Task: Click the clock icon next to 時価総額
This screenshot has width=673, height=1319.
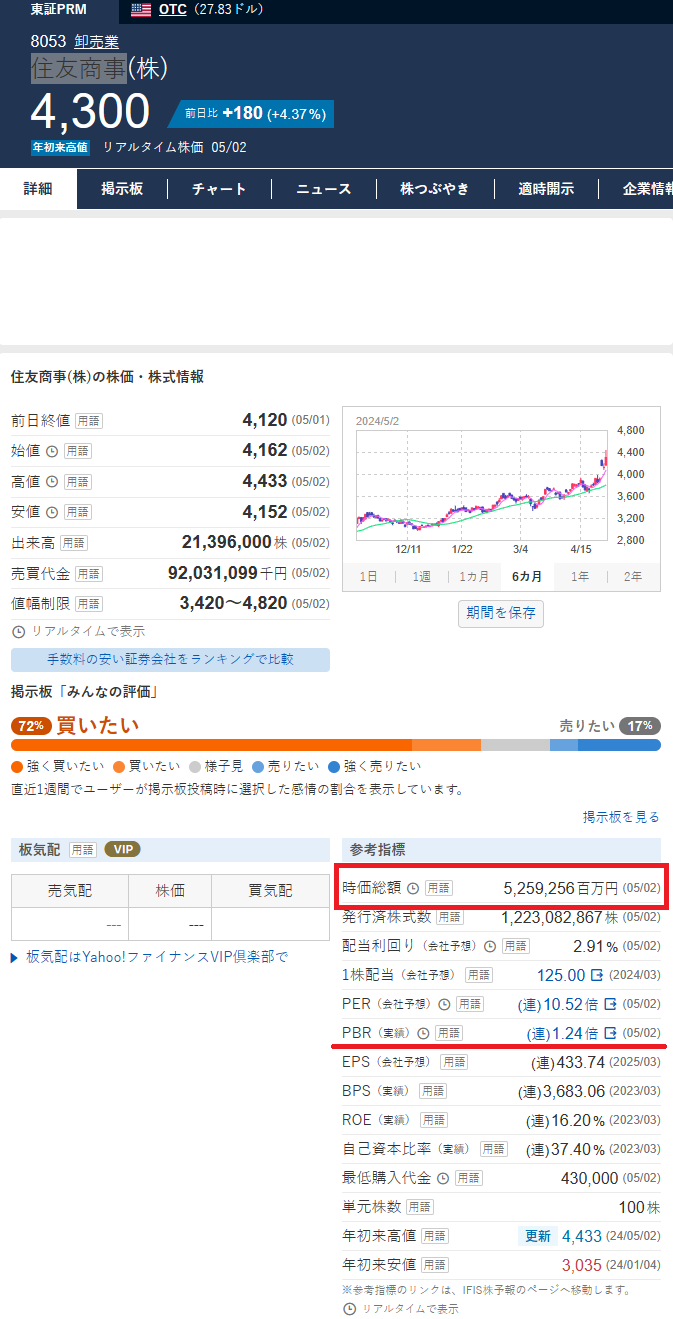Action: pyautogui.click(x=414, y=886)
